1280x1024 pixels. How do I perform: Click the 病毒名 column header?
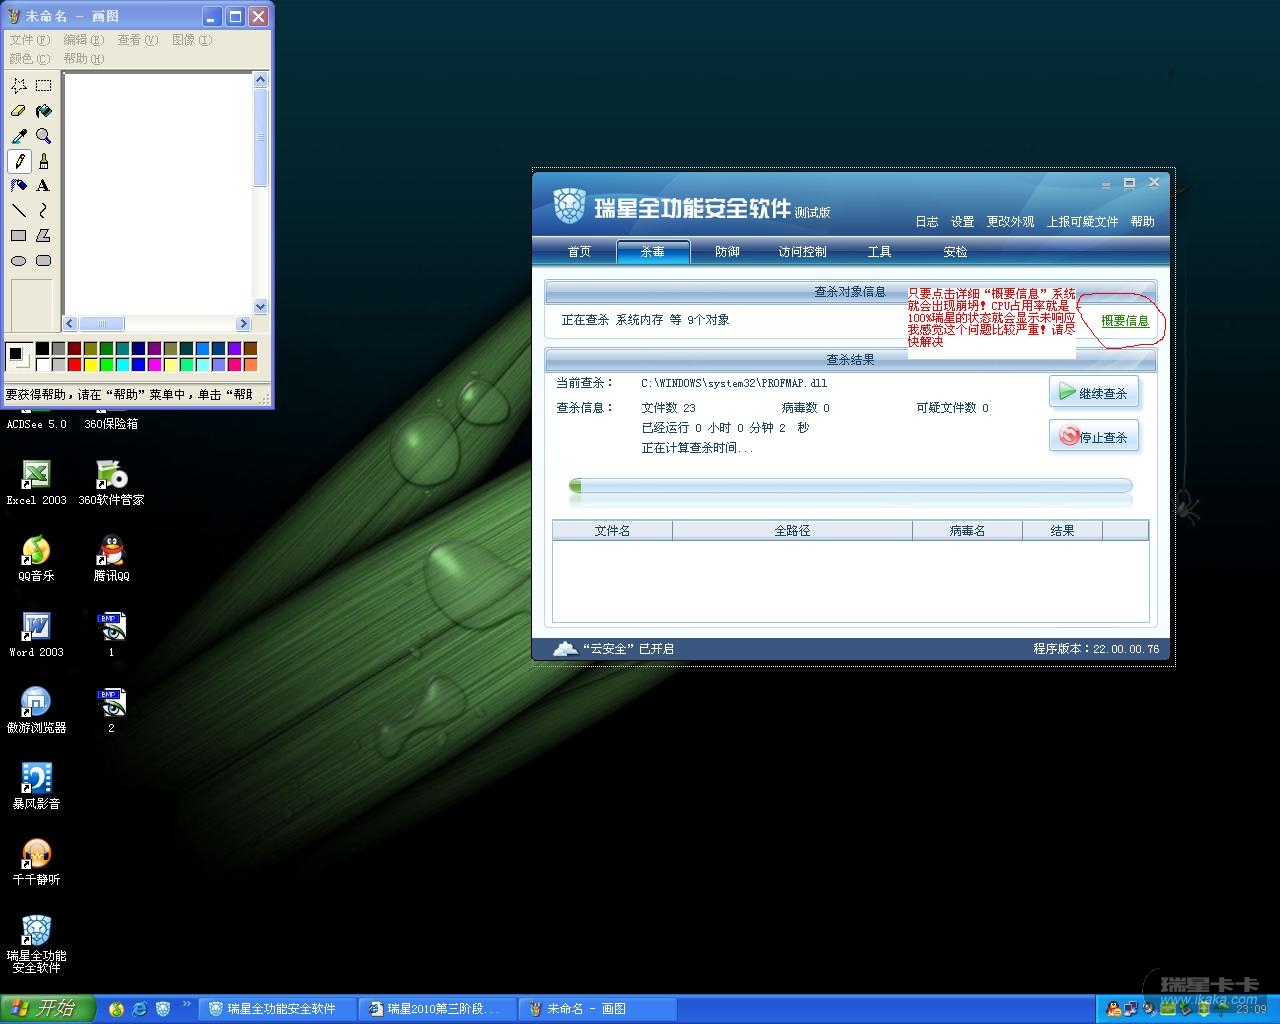tap(967, 531)
